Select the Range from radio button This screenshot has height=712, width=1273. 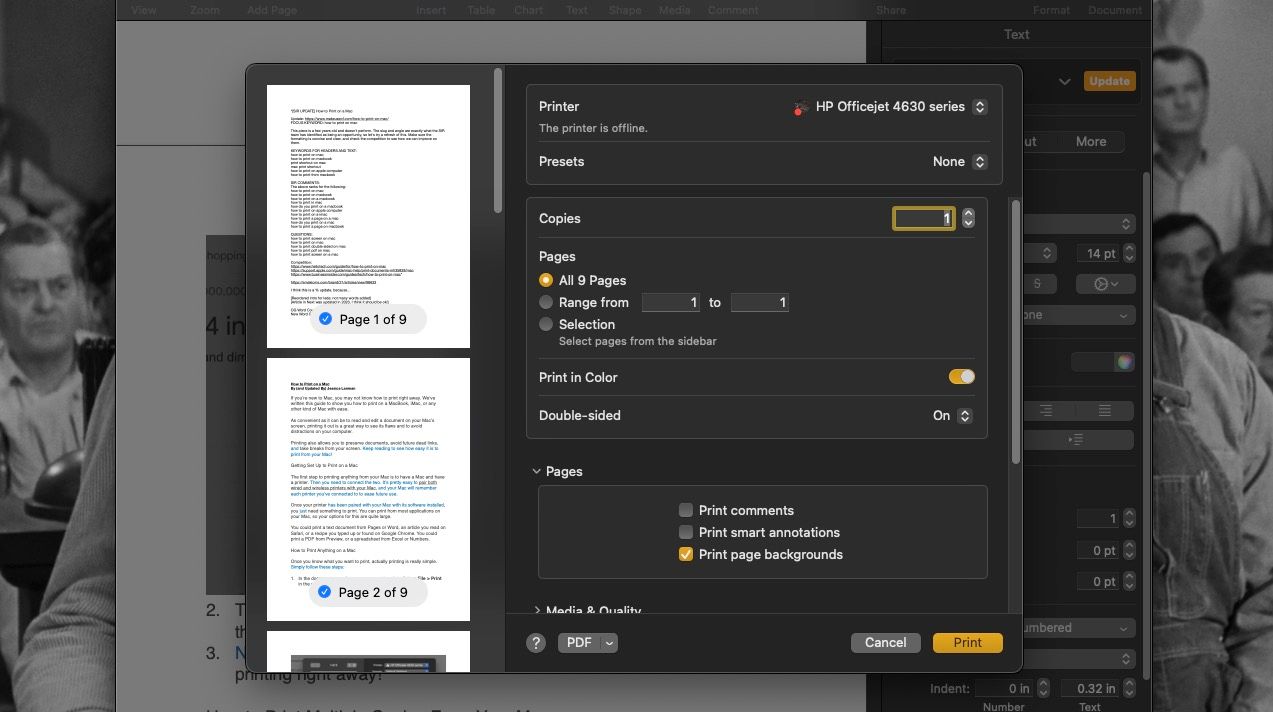[x=546, y=302]
